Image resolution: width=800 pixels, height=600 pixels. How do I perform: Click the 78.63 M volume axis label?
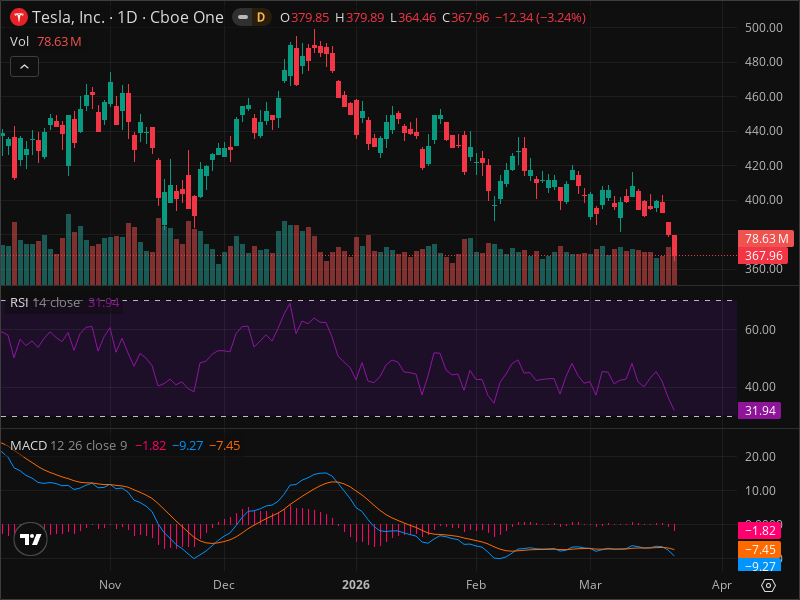(x=765, y=238)
